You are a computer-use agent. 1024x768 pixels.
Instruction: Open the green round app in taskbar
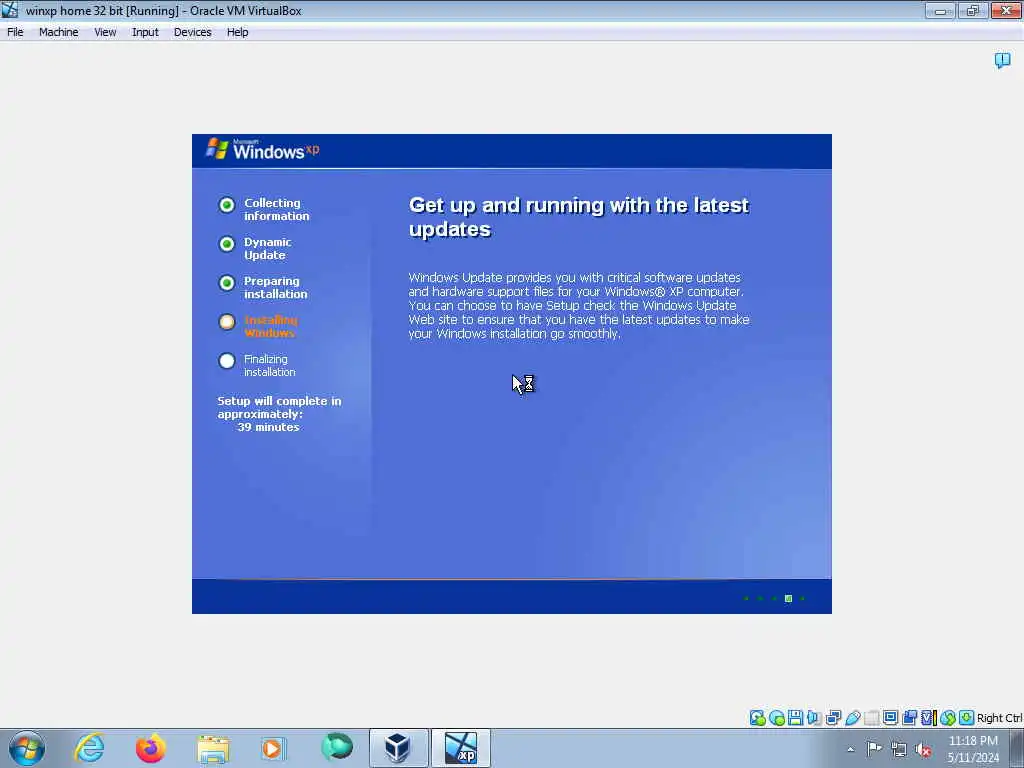[x=337, y=746]
